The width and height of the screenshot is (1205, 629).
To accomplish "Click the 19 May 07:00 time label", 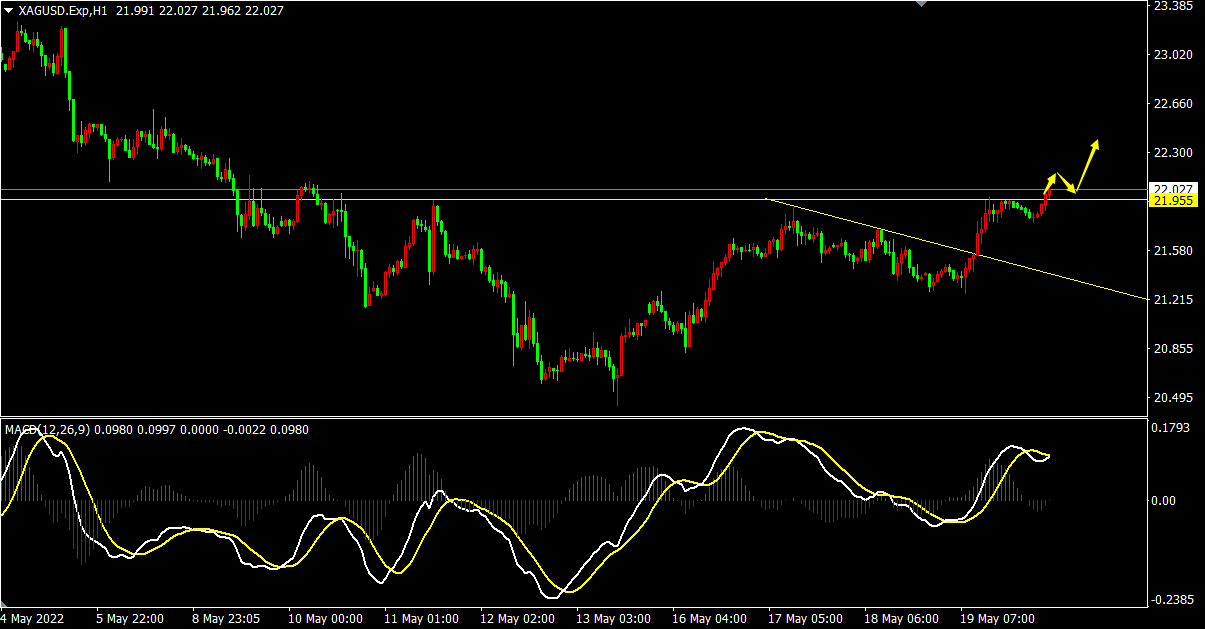I will [1000, 619].
